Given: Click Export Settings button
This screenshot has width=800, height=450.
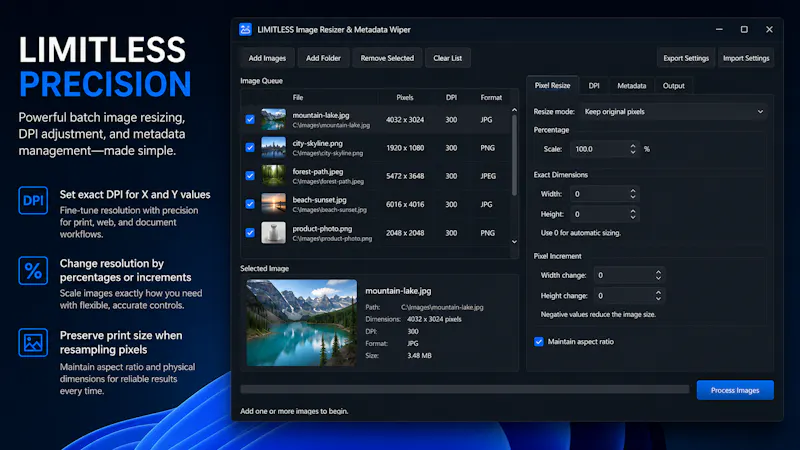Looking at the screenshot, I should click(686, 58).
